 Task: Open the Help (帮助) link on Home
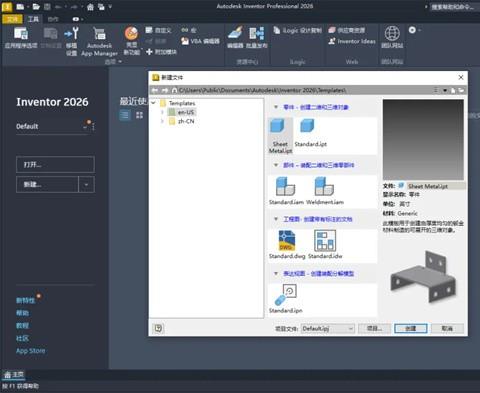click(x=22, y=313)
